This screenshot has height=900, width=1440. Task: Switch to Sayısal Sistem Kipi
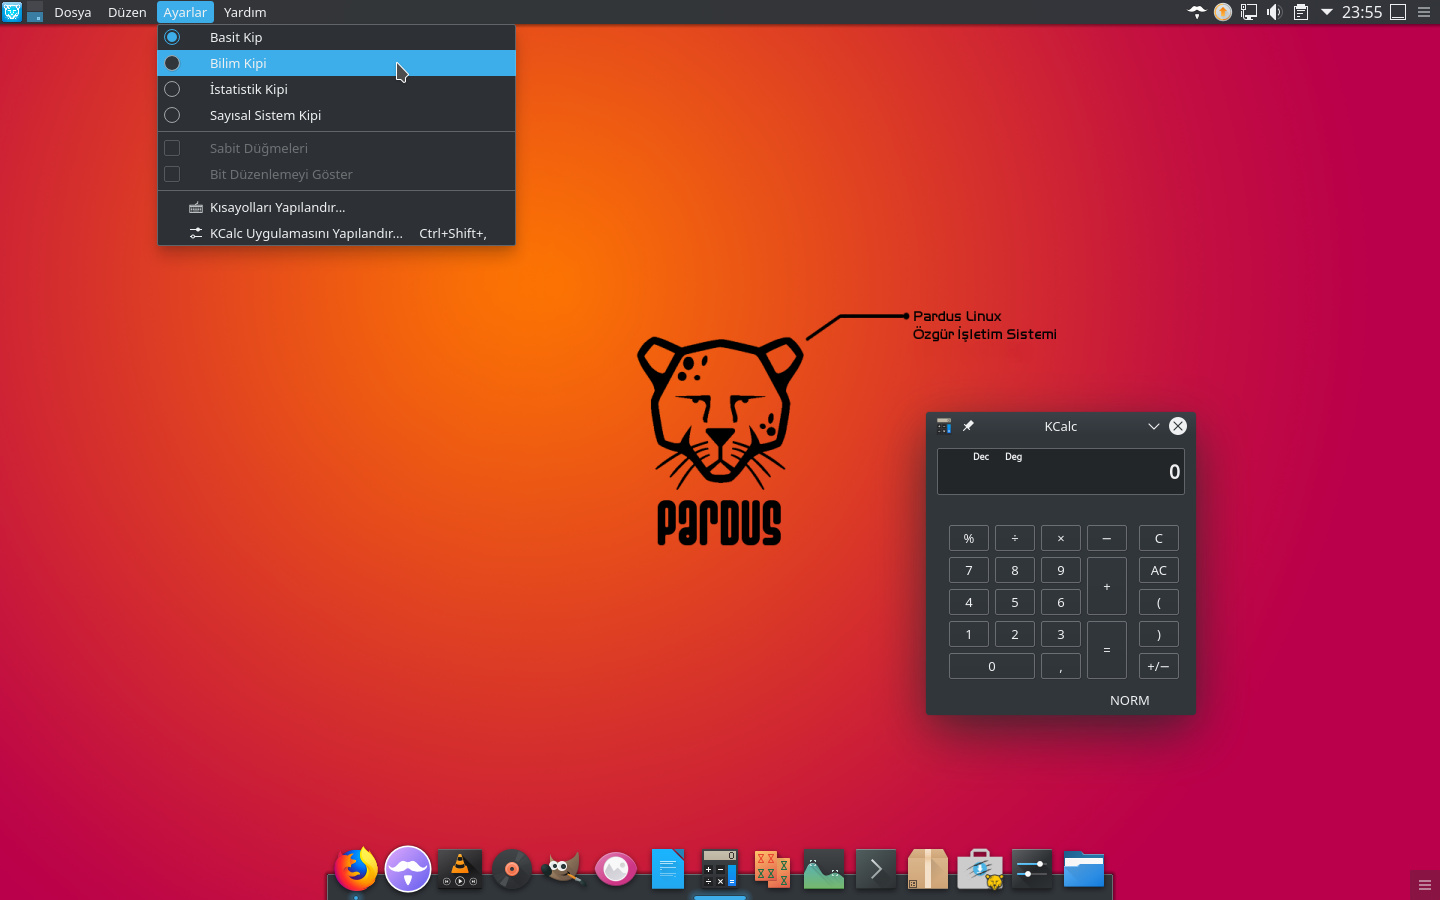265,115
